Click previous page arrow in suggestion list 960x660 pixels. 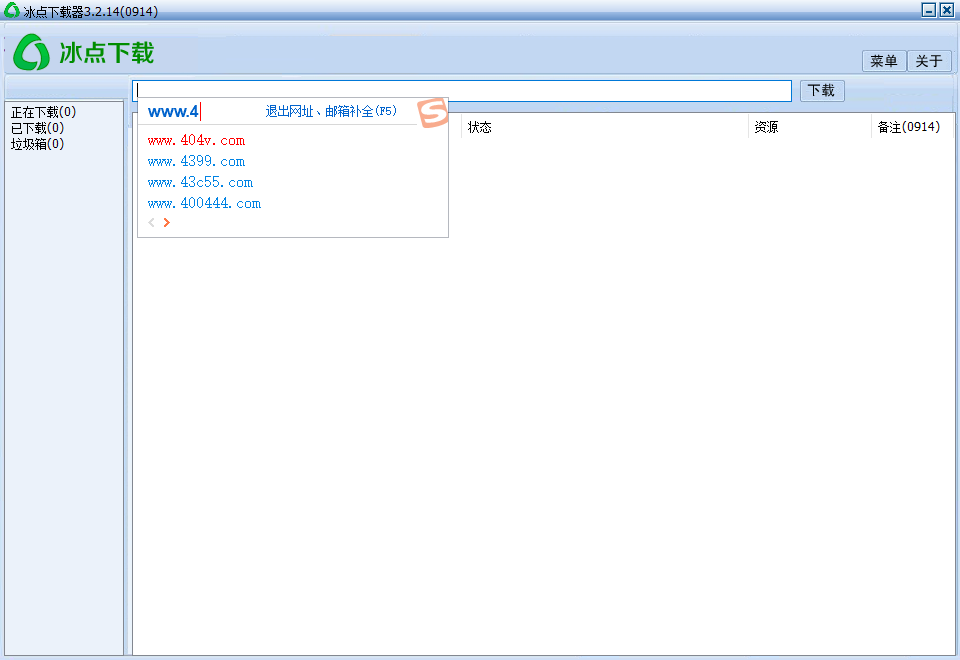[x=151, y=222]
